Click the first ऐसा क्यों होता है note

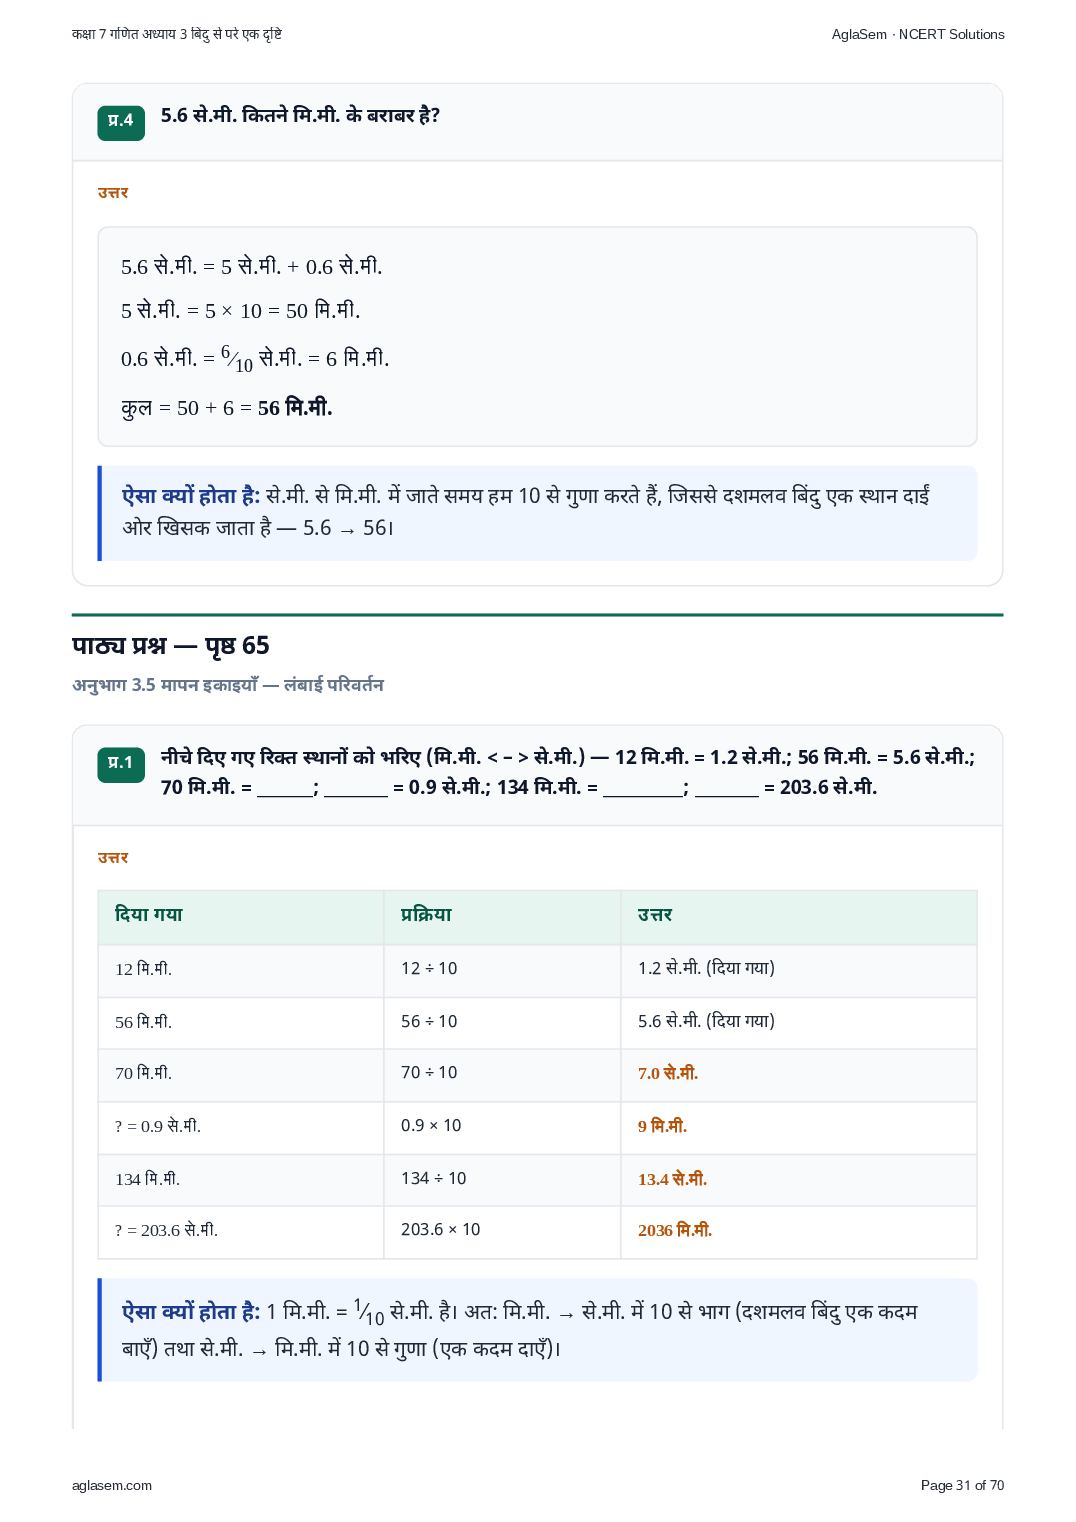click(538, 513)
